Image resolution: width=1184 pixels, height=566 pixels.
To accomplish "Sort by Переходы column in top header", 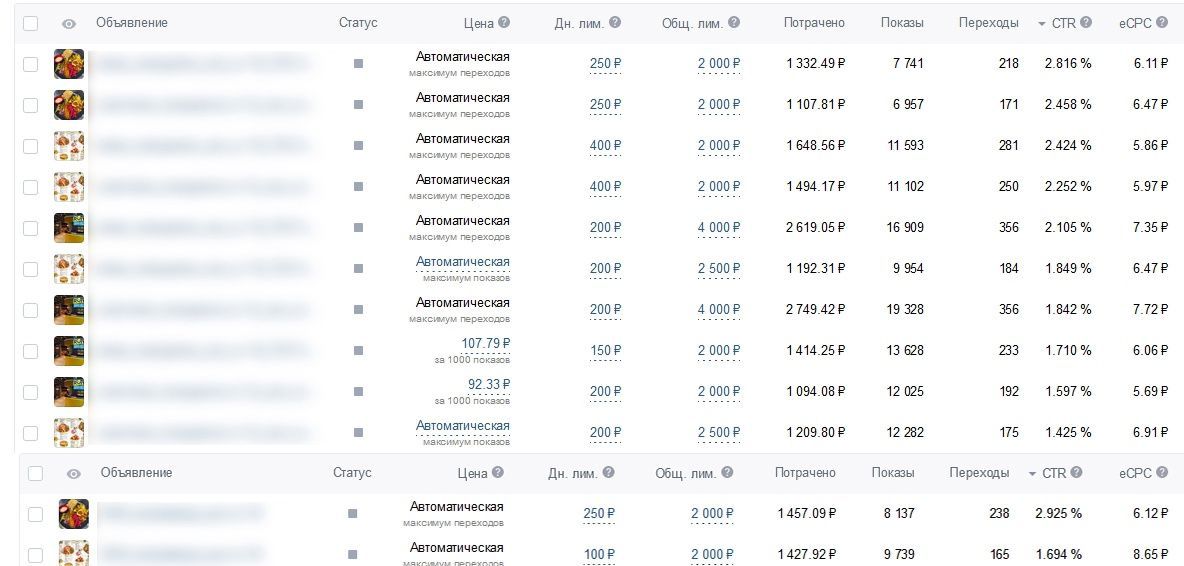I will coord(988,23).
